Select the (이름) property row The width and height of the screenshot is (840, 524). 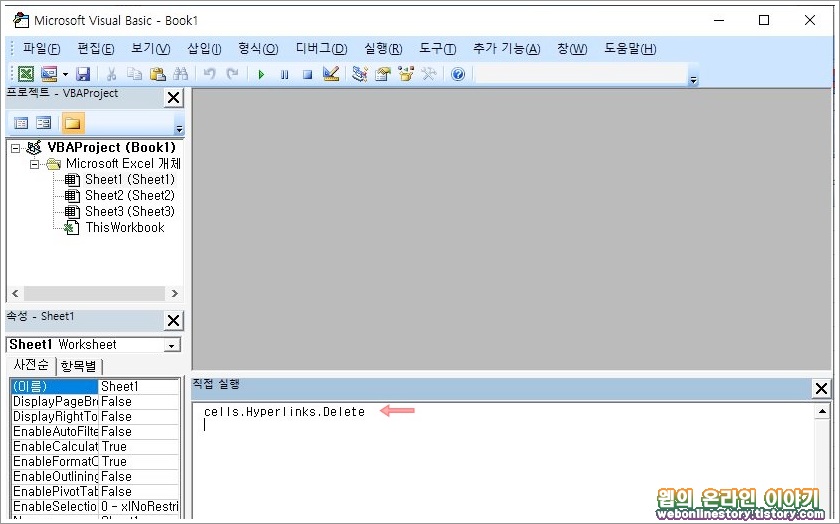coord(95,386)
